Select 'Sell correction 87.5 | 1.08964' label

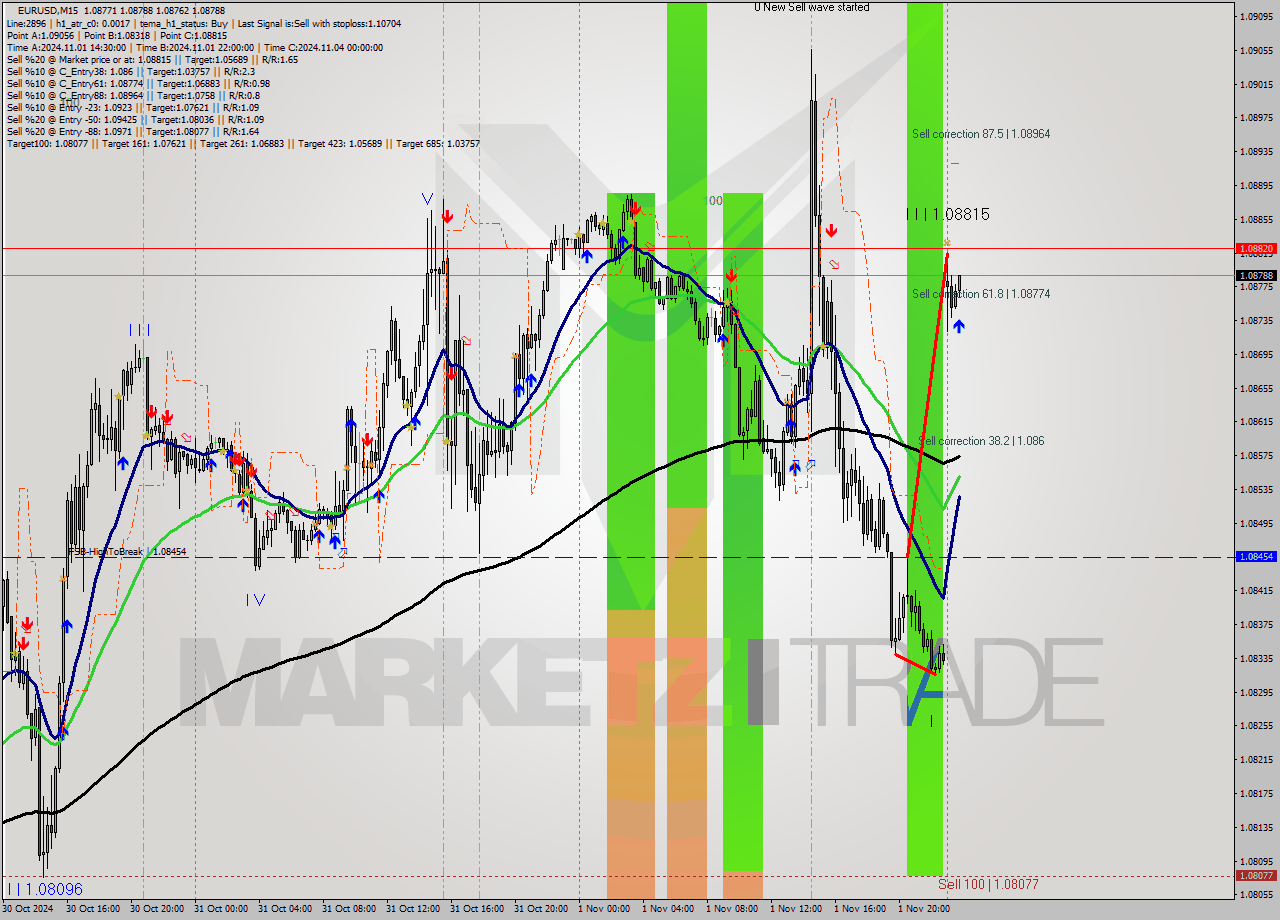point(981,133)
